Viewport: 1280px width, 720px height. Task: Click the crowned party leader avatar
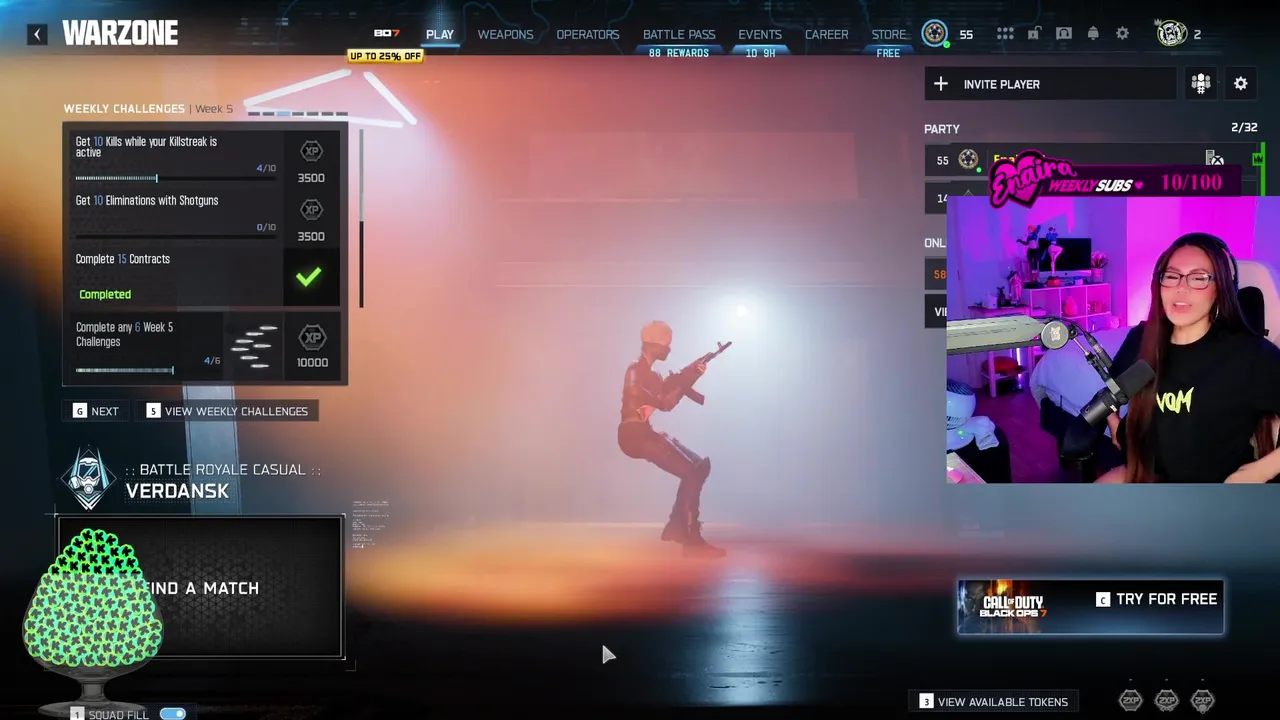click(x=1171, y=33)
